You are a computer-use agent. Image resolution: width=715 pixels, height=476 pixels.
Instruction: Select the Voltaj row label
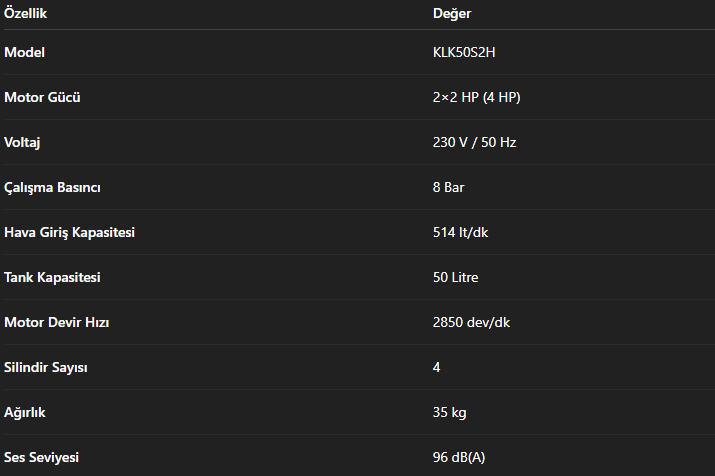(22, 142)
